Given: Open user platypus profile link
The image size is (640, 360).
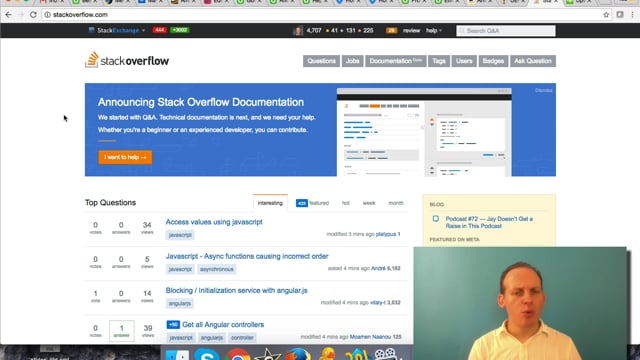Looking at the screenshot, I should coord(386,234).
